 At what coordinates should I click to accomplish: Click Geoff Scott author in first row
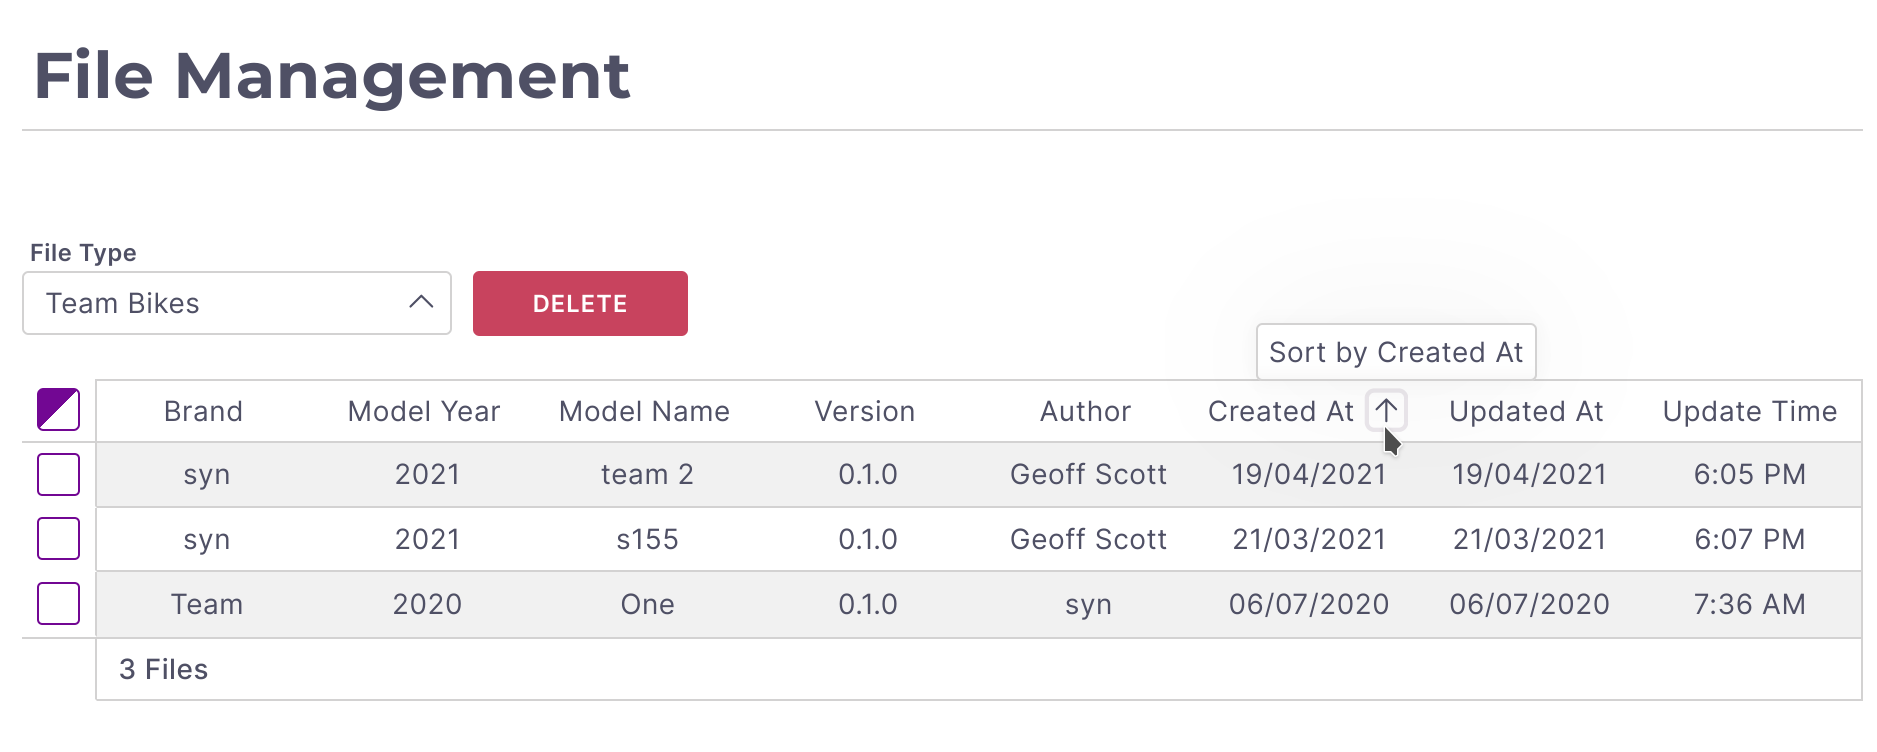1088,474
